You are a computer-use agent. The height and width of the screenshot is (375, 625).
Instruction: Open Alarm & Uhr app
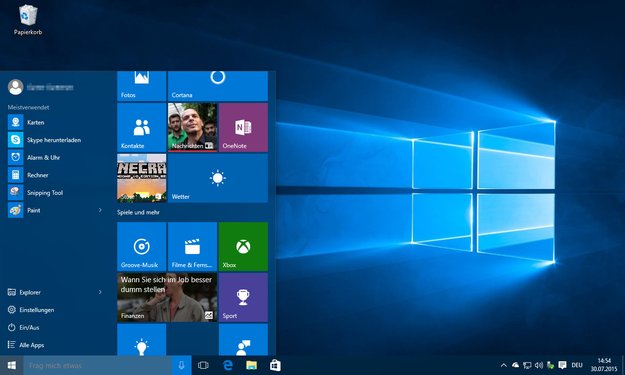pos(54,157)
